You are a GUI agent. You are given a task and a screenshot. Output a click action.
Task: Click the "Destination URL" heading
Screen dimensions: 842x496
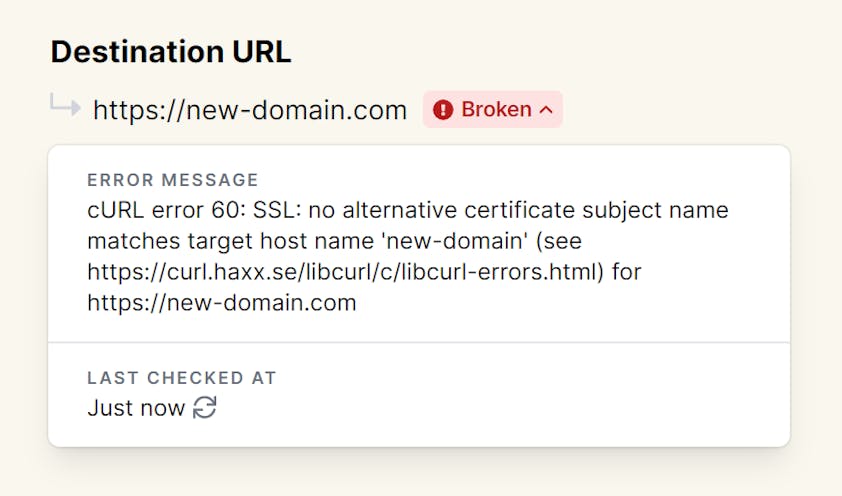point(171,52)
